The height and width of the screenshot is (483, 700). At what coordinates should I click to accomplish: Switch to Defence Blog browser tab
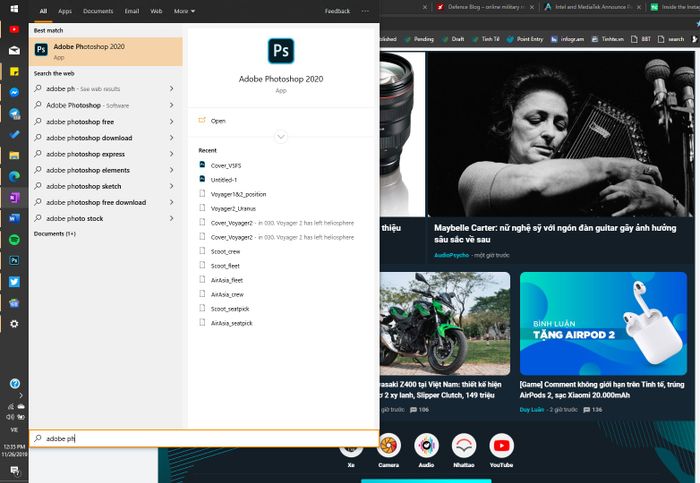click(484, 7)
